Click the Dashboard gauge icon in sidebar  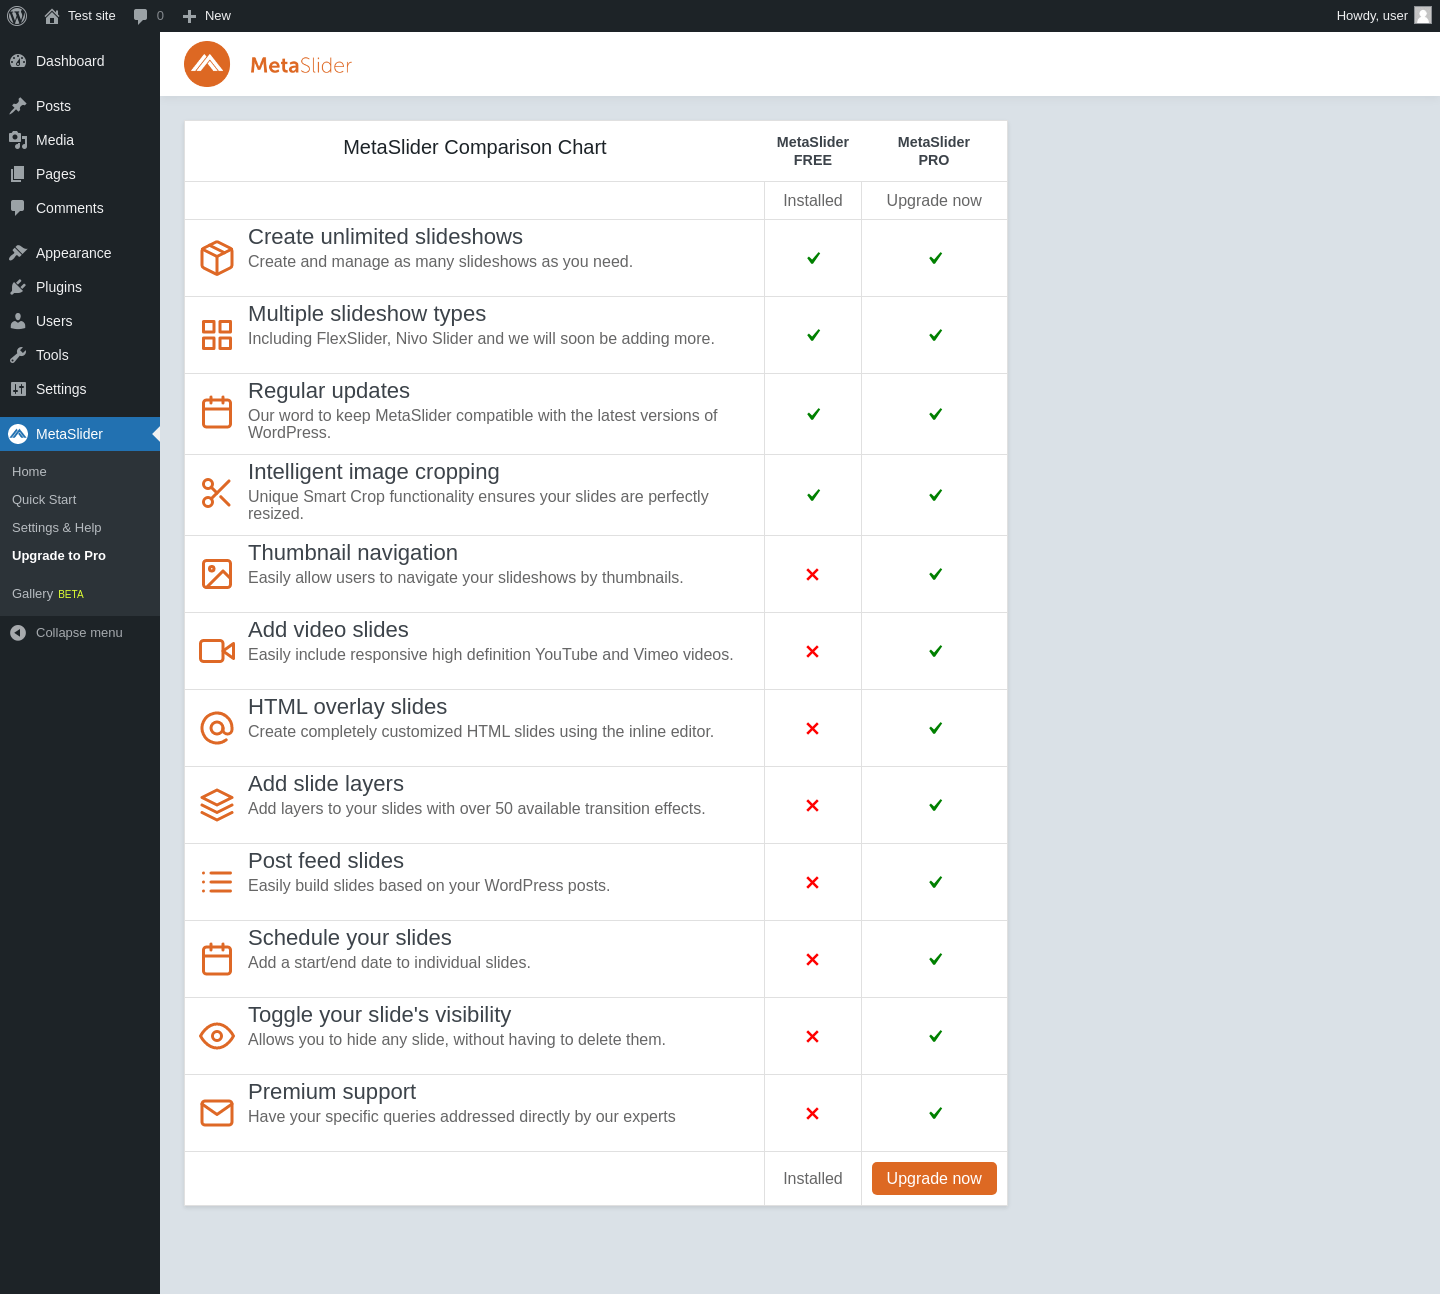click(18, 61)
